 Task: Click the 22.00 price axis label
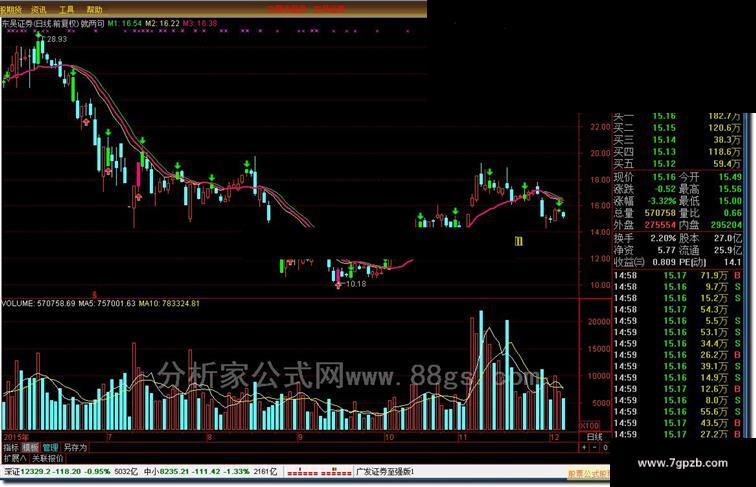600,127
